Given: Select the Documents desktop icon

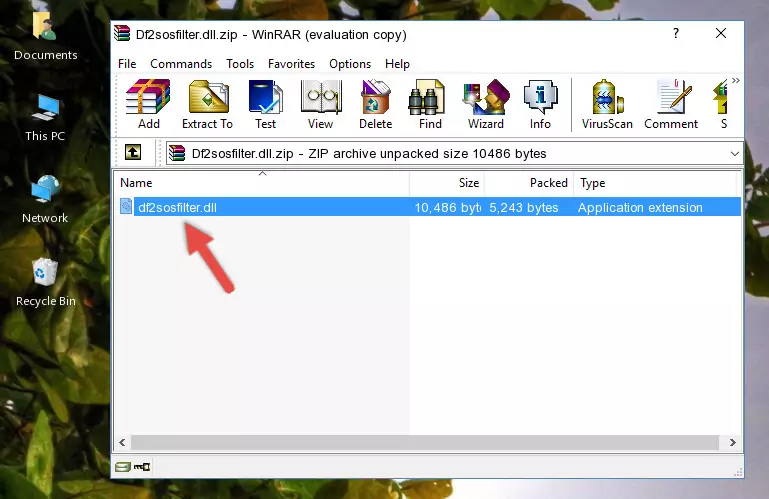Looking at the screenshot, I should point(45,36).
